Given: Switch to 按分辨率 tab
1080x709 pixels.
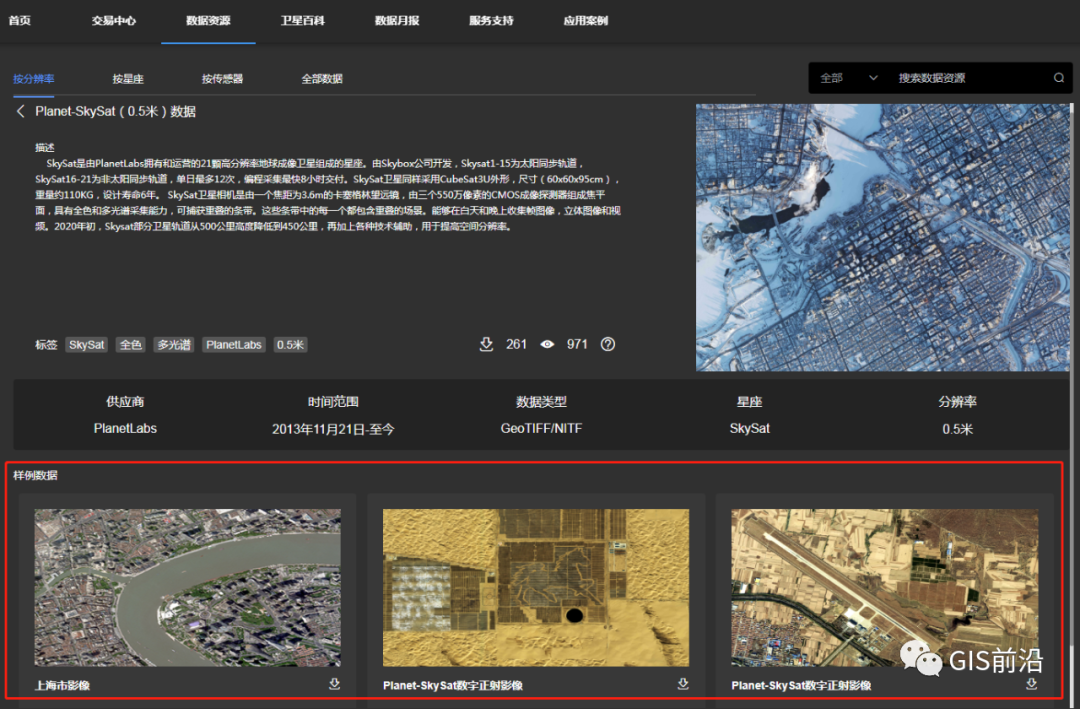Looking at the screenshot, I should click(x=34, y=79).
